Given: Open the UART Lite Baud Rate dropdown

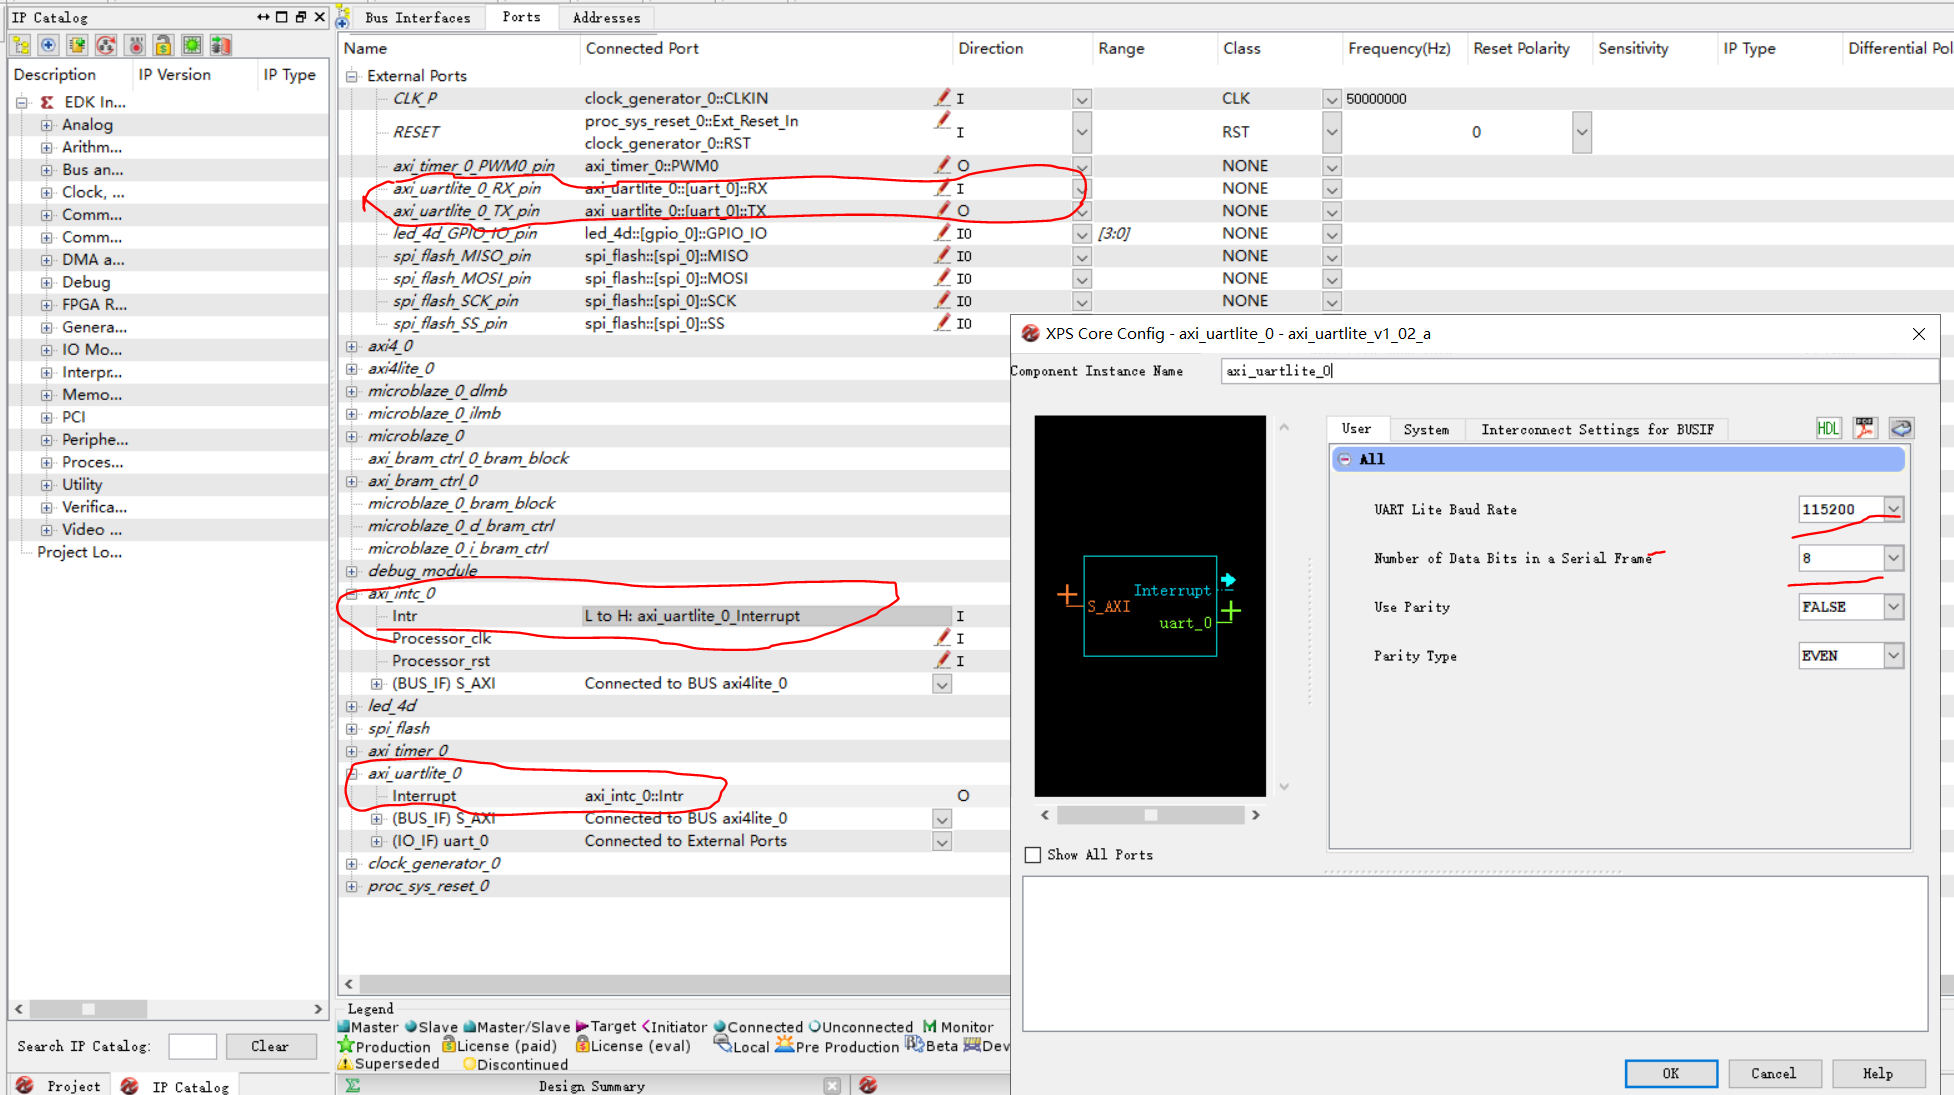Looking at the screenshot, I should (x=1893, y=509).
